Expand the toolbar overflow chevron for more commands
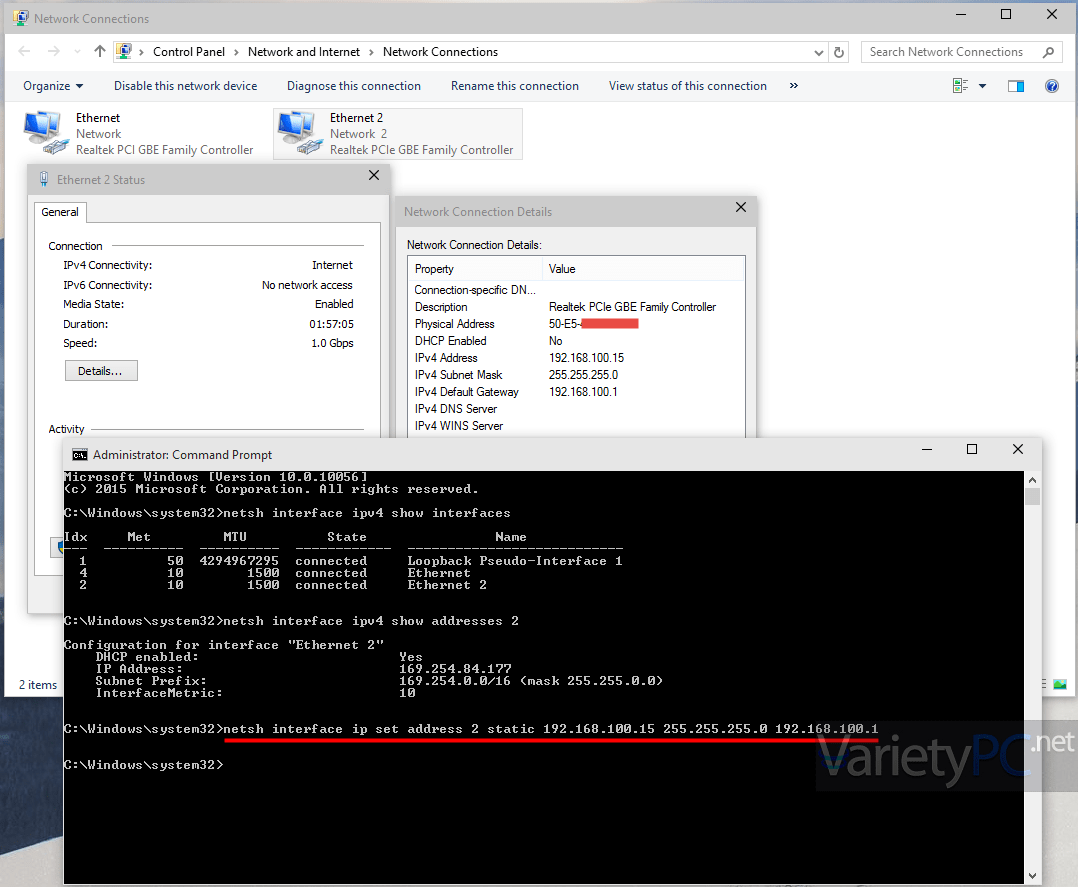 tap(793, 86)
